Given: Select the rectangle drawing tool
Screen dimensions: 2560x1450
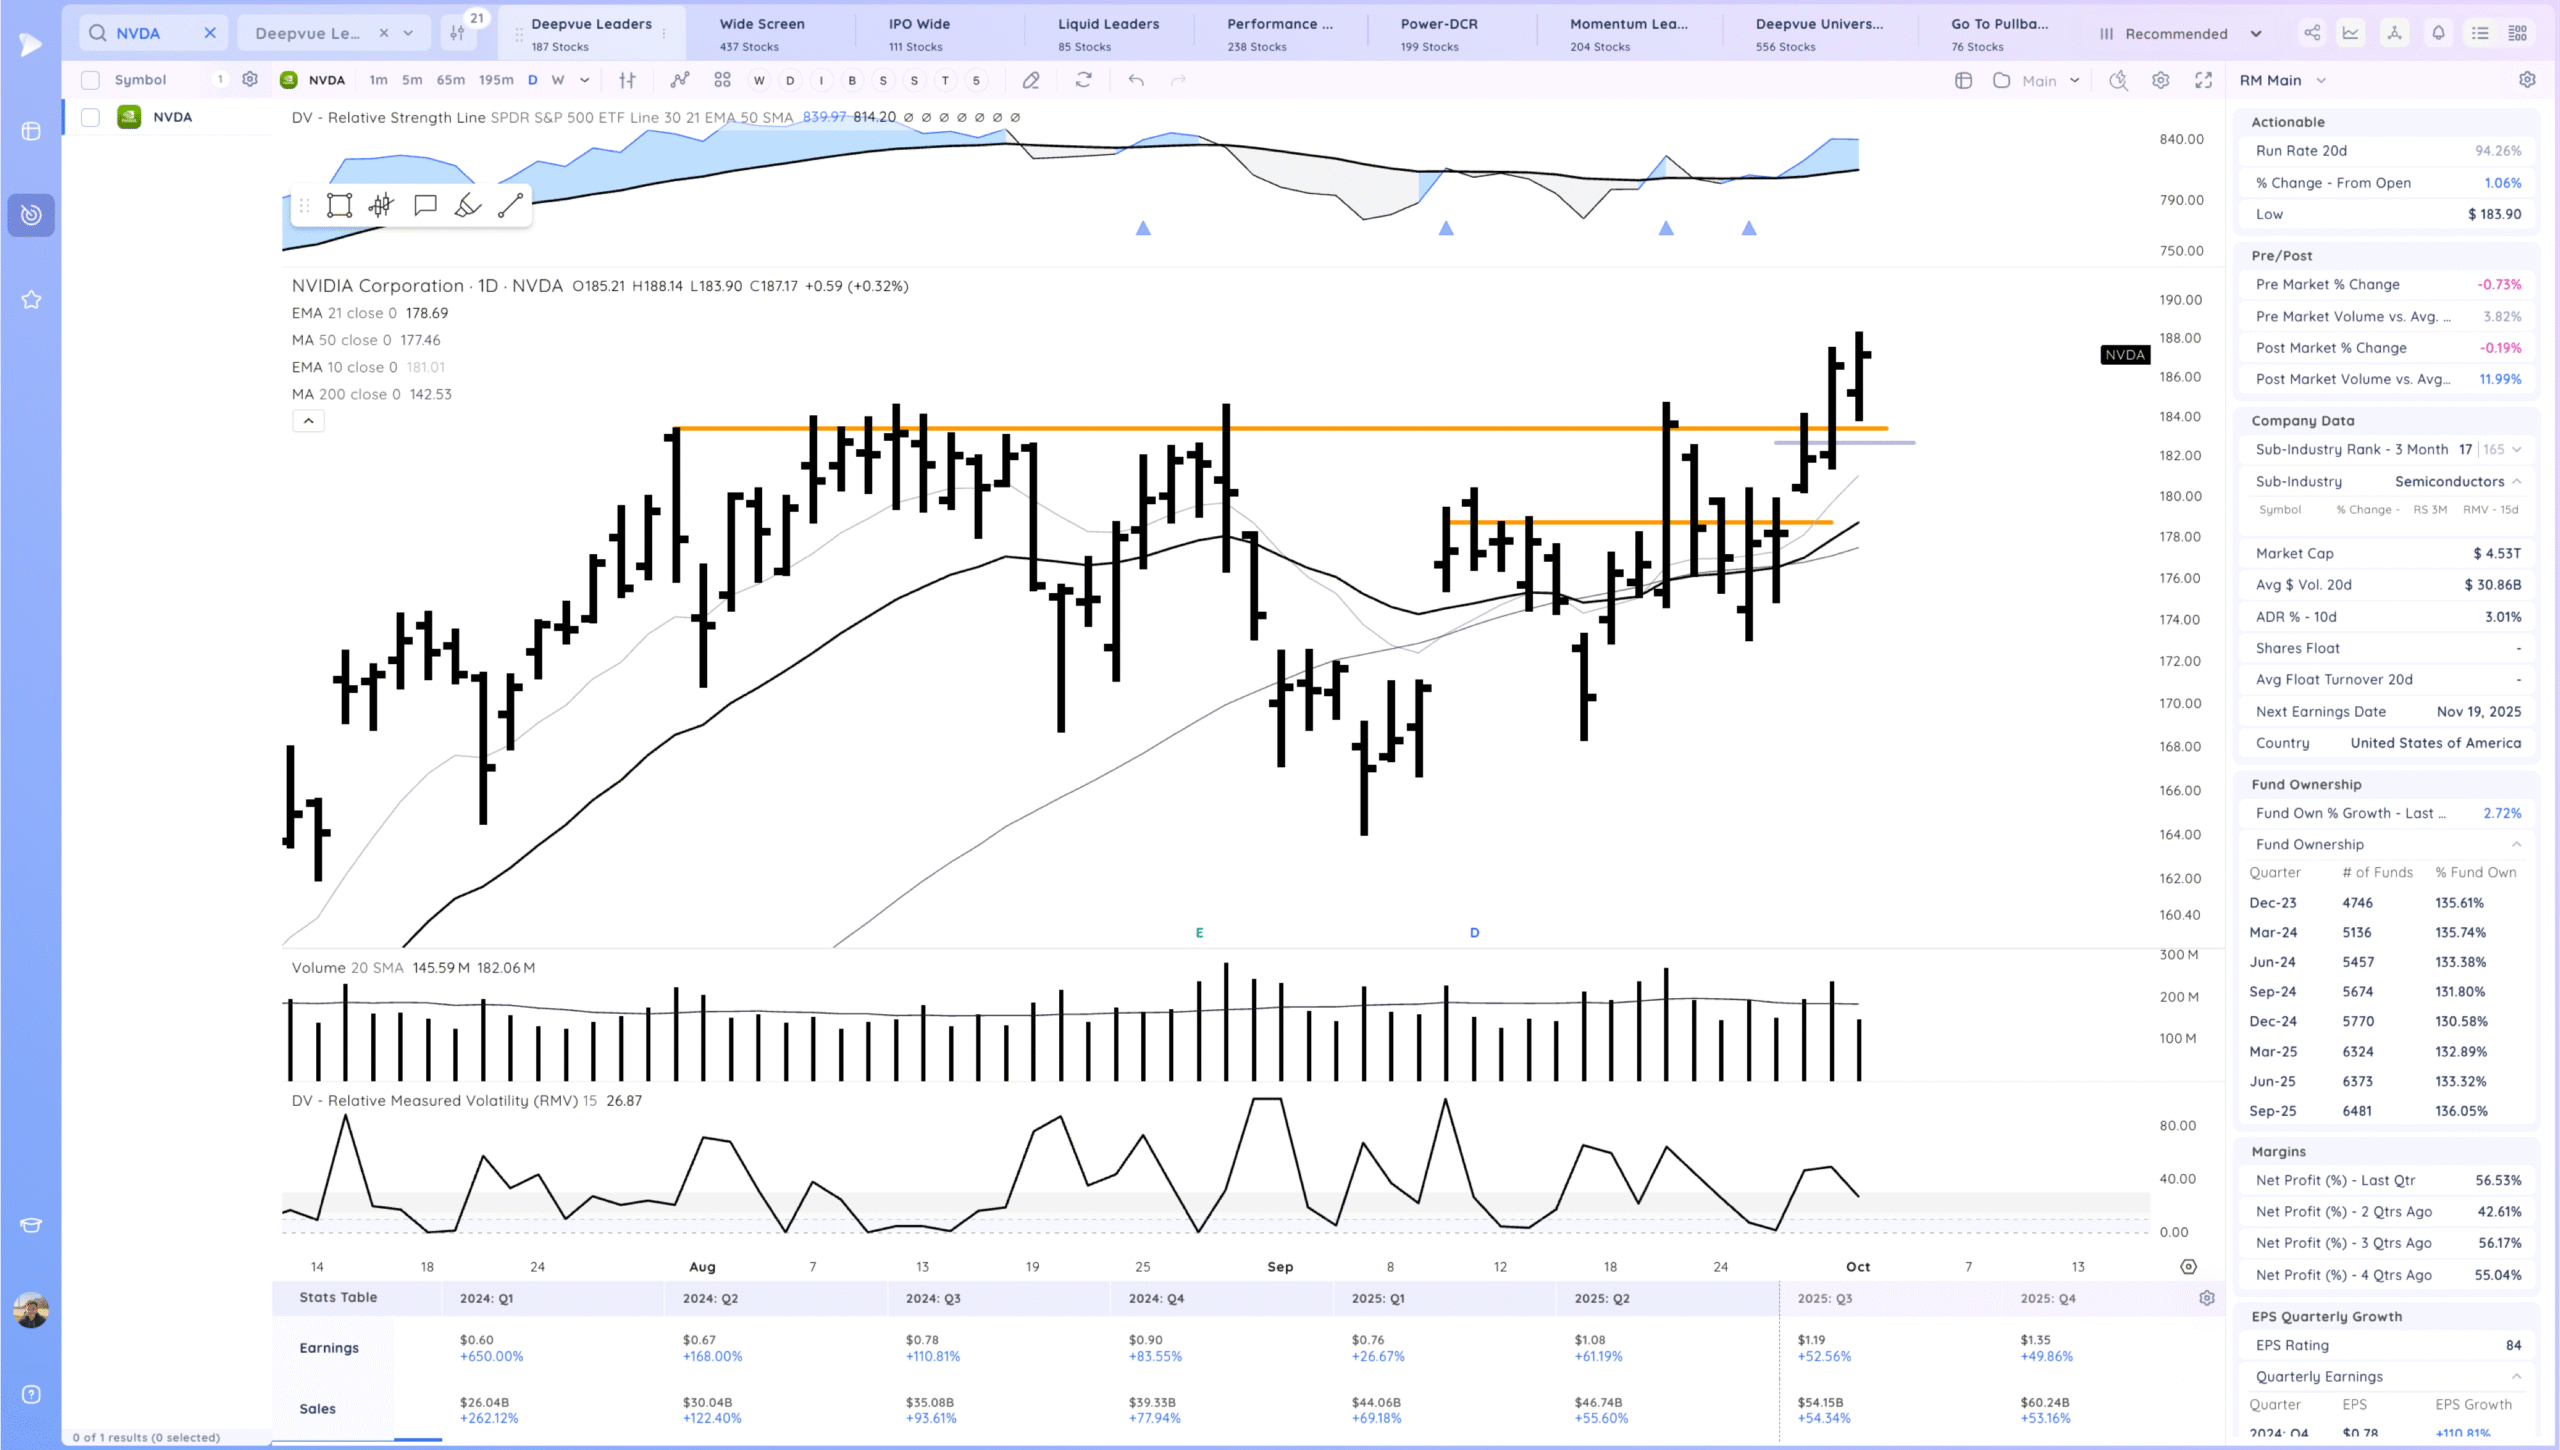Looking at the screenshot, I should coord(339,206).
